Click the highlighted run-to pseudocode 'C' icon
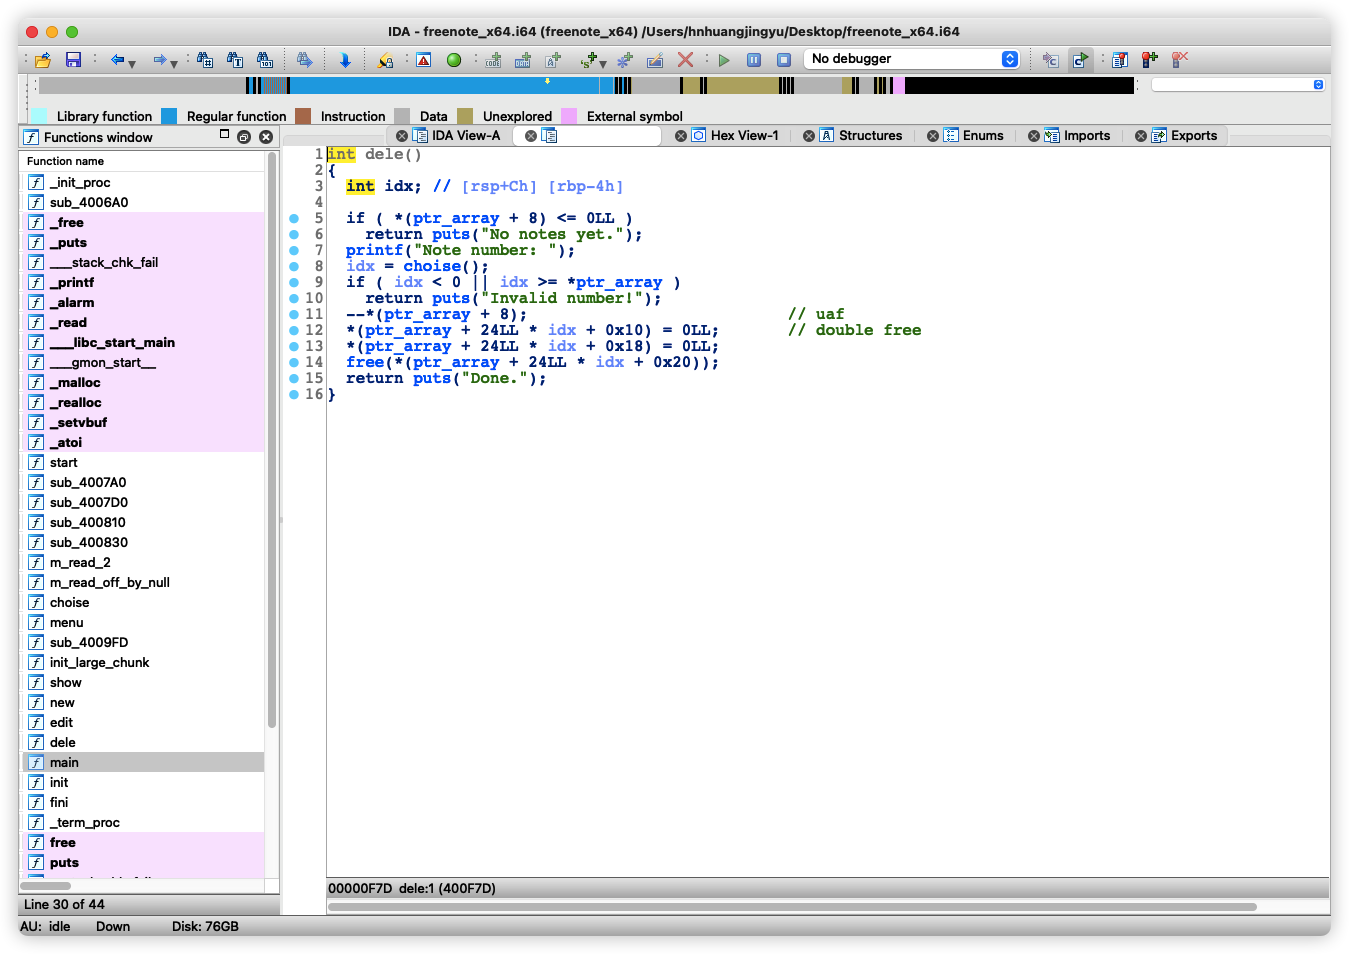This screenshot has width=1349, height=954. [1080, 60]
